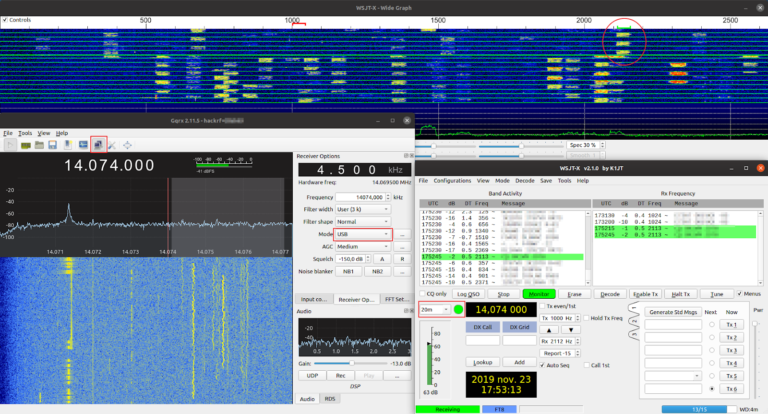Toggle NB1 noise blanker button
Viewport: 768px width, 414px height.
[x=348, y=271]
